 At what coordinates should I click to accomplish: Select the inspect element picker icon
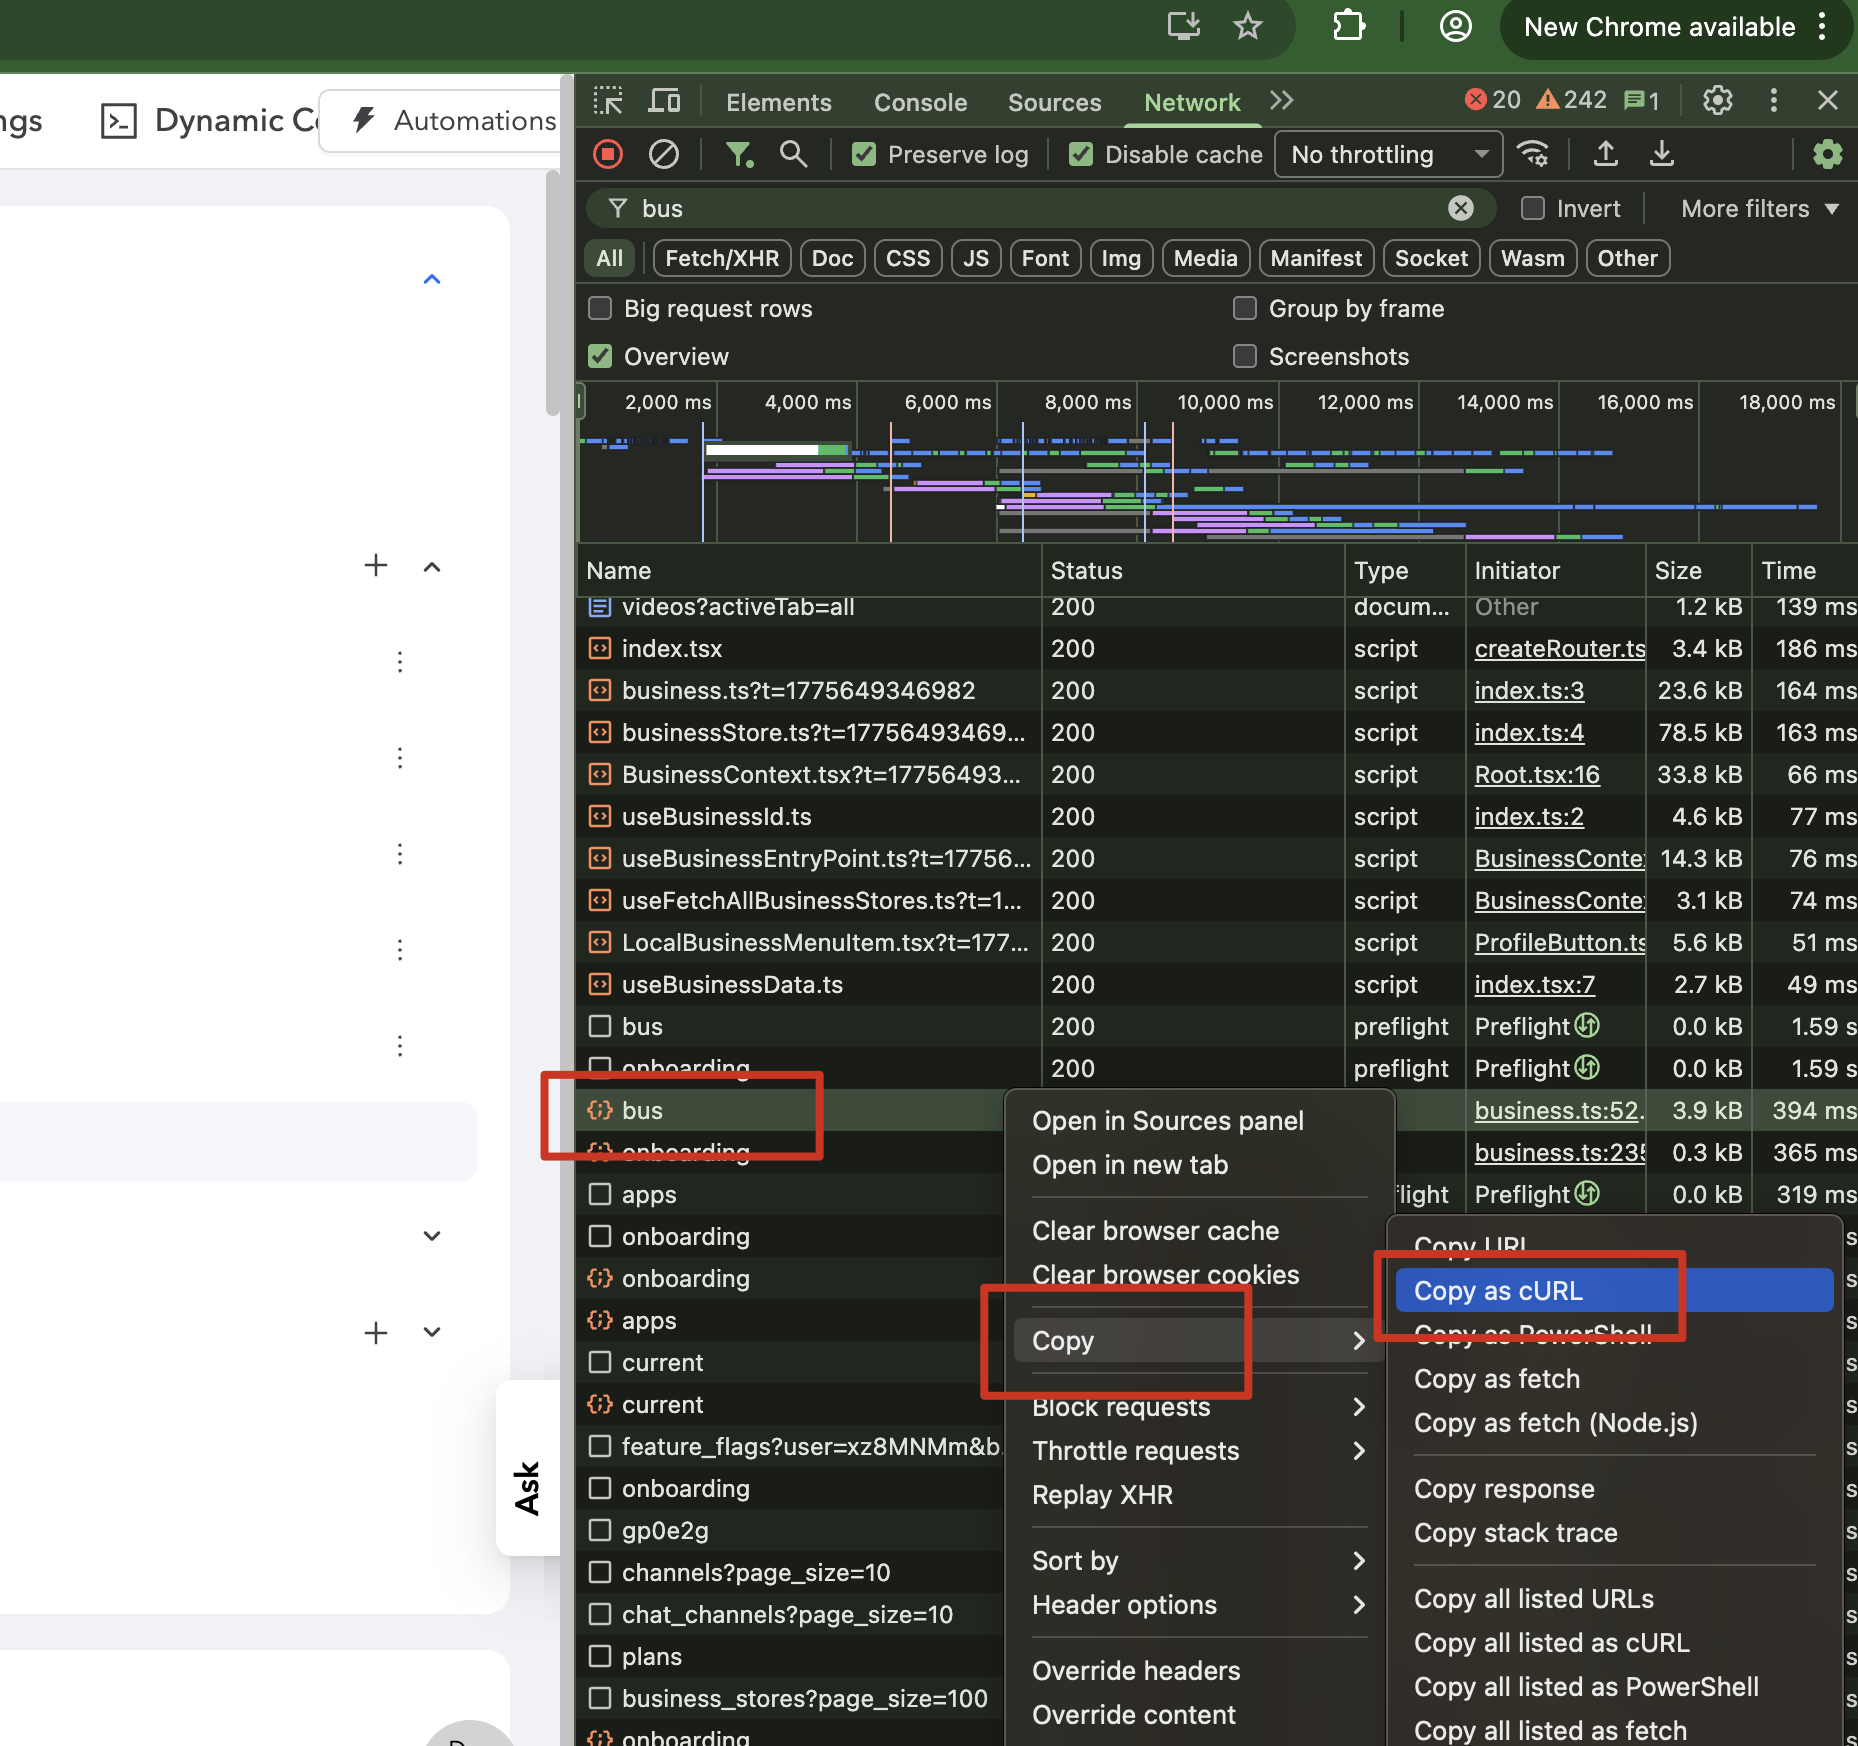click(608, 101)
